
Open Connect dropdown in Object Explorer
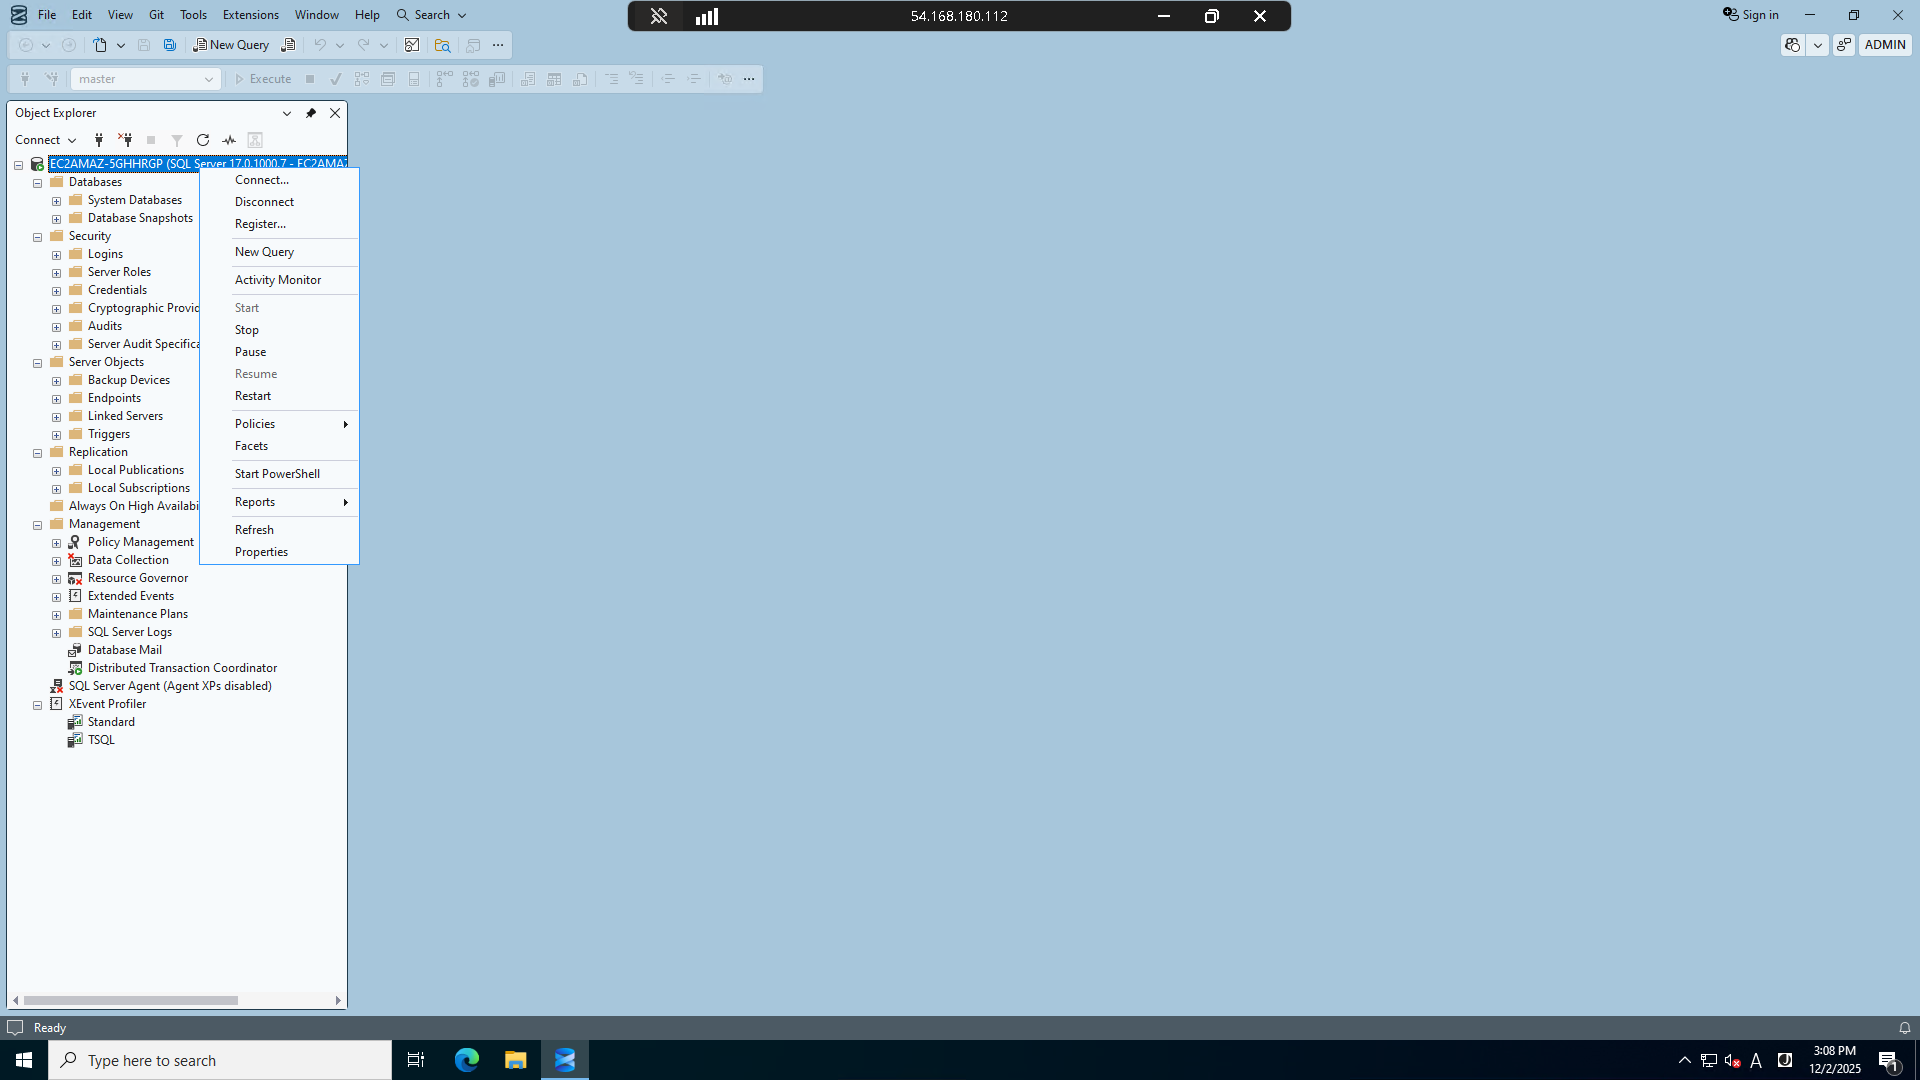[x=46, y=140]
